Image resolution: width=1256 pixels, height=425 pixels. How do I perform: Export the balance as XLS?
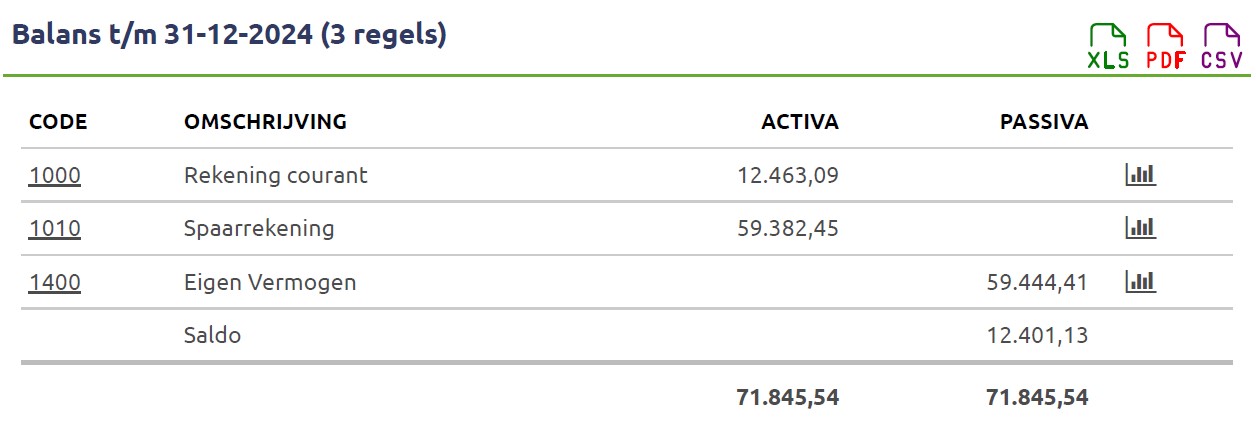pos(1108,47)
